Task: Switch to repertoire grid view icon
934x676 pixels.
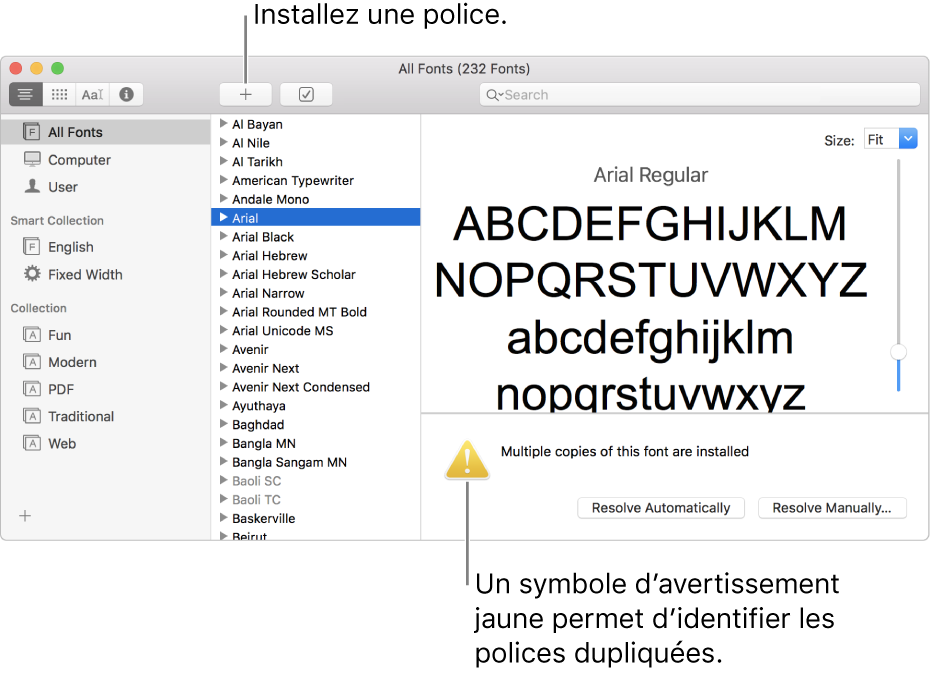Action: pos(59,94)
